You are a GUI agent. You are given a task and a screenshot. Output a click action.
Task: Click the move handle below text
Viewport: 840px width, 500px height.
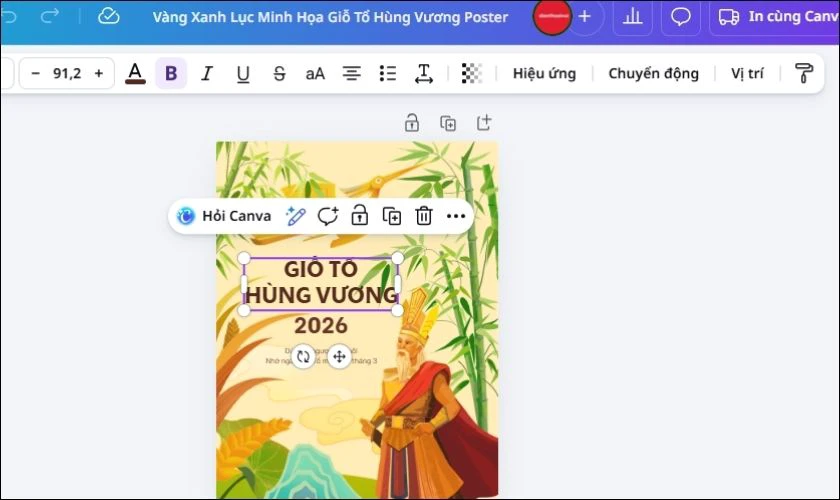[x=339, y=356]
